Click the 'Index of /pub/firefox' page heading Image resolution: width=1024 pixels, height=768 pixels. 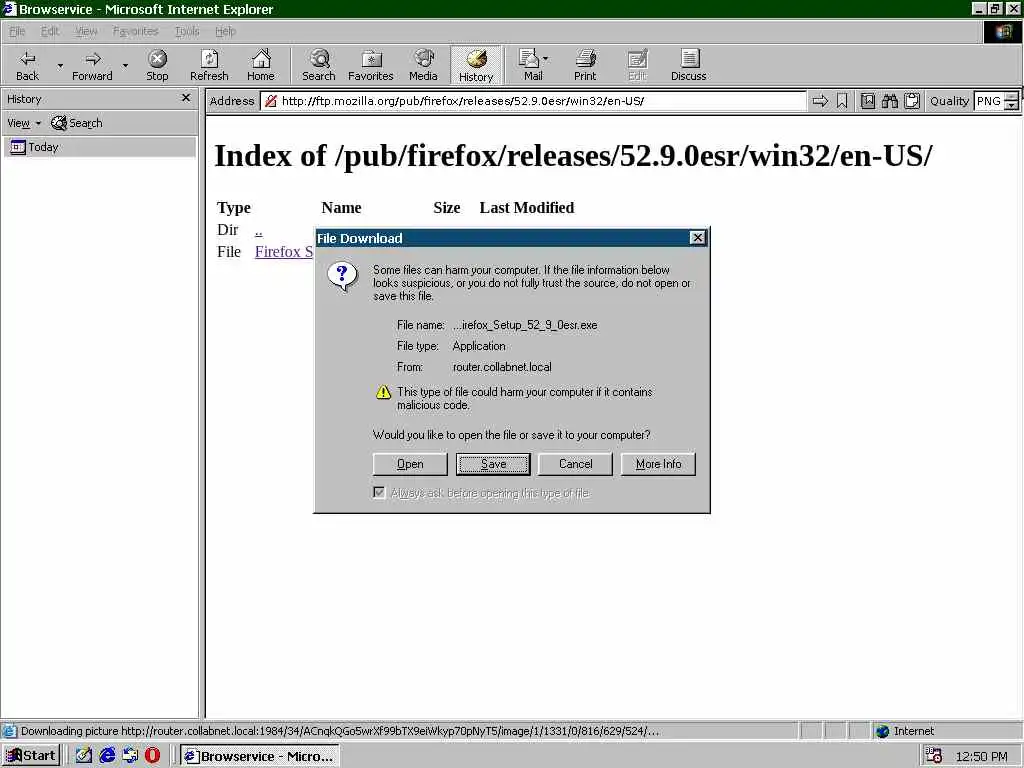pyautogui.click(x=573, y=155)
